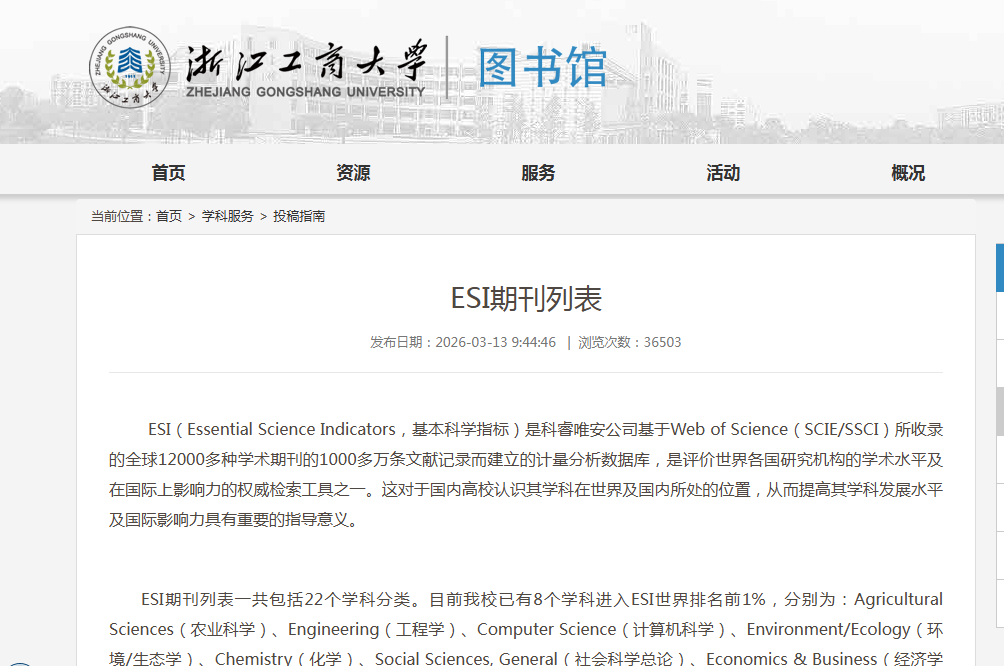The image size is (1004, 666).
Task: Click the blue 图书馆 library logo text
Action: [542, 67]
